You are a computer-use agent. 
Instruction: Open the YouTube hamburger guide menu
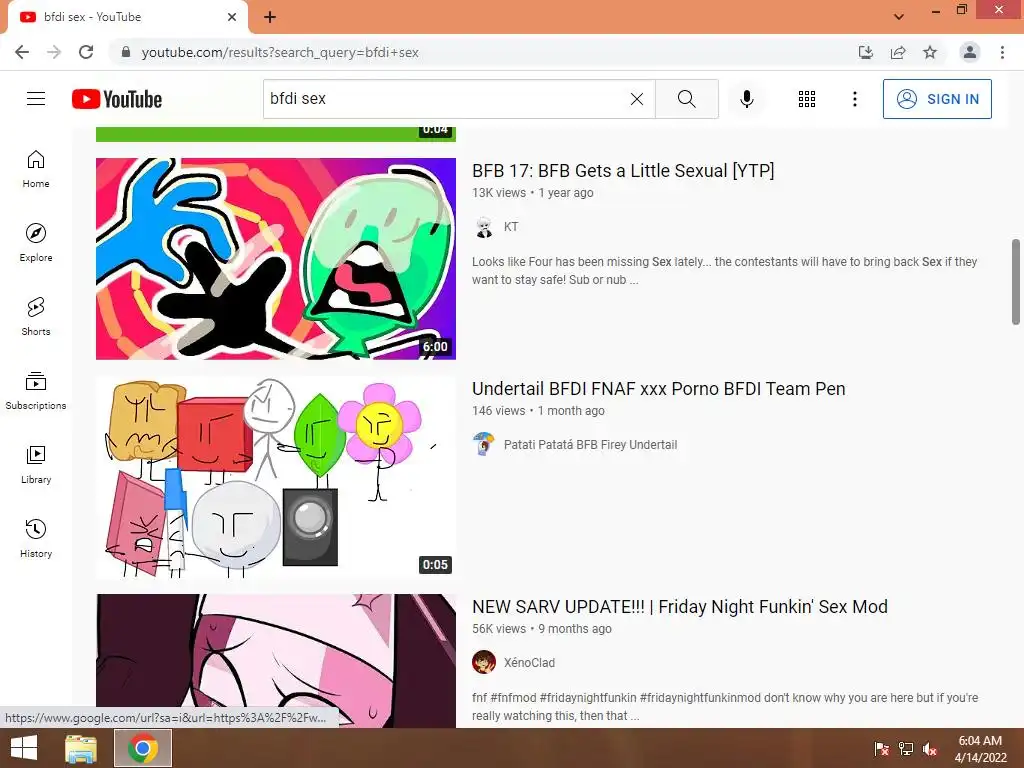pos(36,99)
